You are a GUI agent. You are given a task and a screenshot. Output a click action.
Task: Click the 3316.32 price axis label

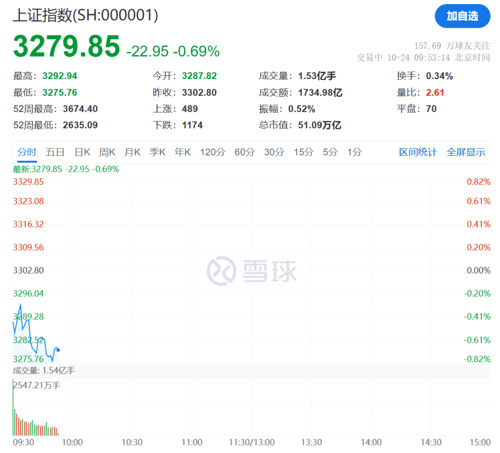(28, 224)
